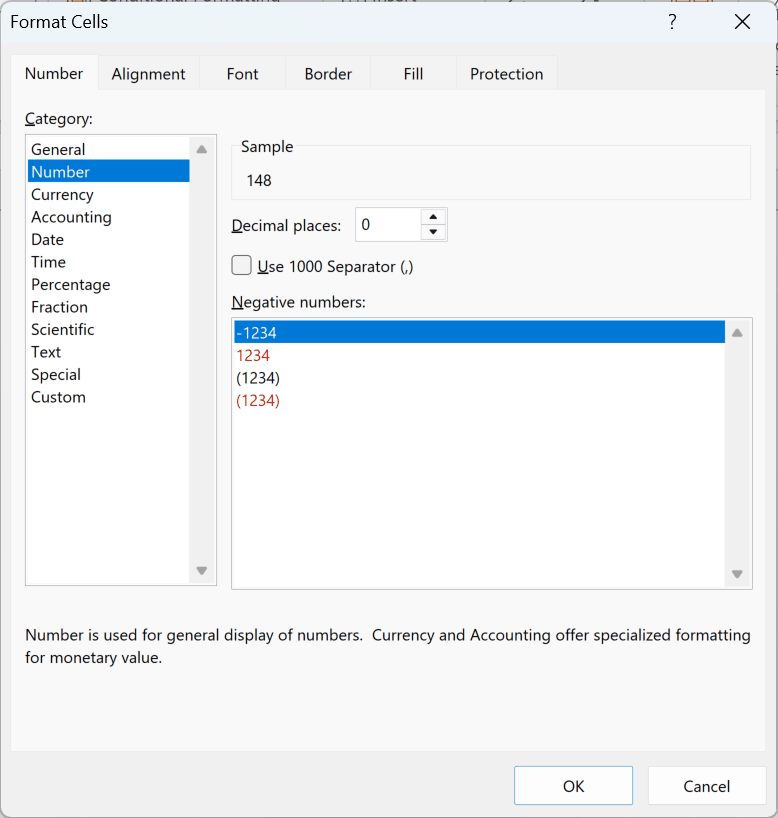The height and width of the screenshot is (818, 778).
Task: Choose the Custom category
Action: 109,396
